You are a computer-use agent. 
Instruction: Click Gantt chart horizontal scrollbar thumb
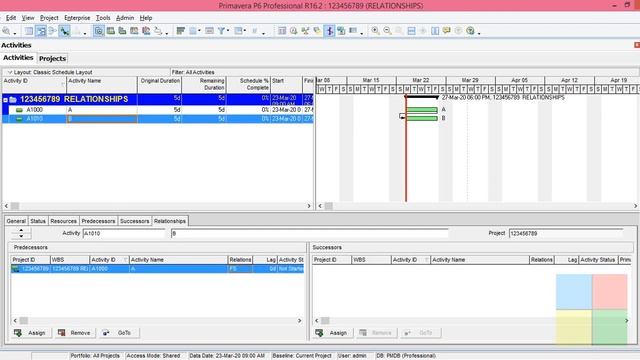pos(329,206)
